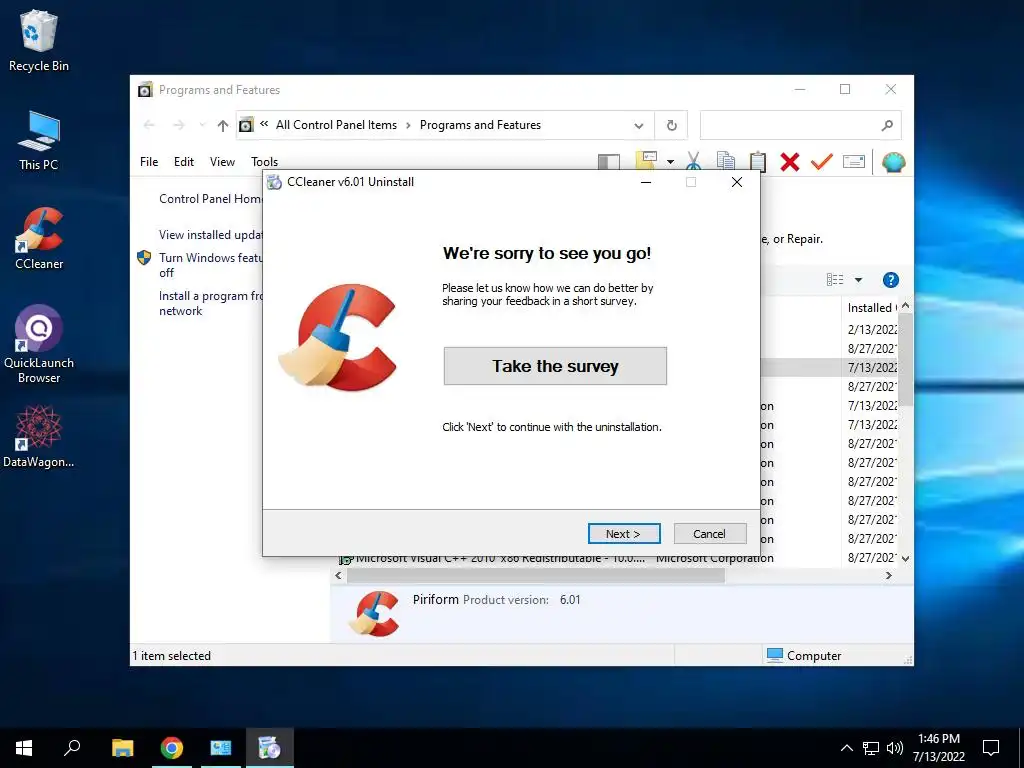Expand the folder options dropdown arrow
Screen dimensions: 1024x768
(670, 162)
